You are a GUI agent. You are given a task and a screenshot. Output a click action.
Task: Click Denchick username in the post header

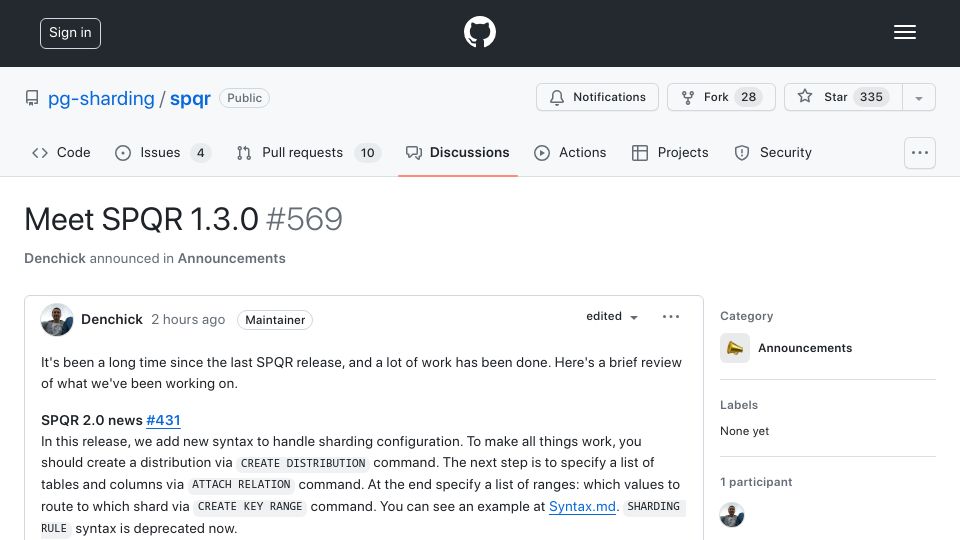coord(111,320)
